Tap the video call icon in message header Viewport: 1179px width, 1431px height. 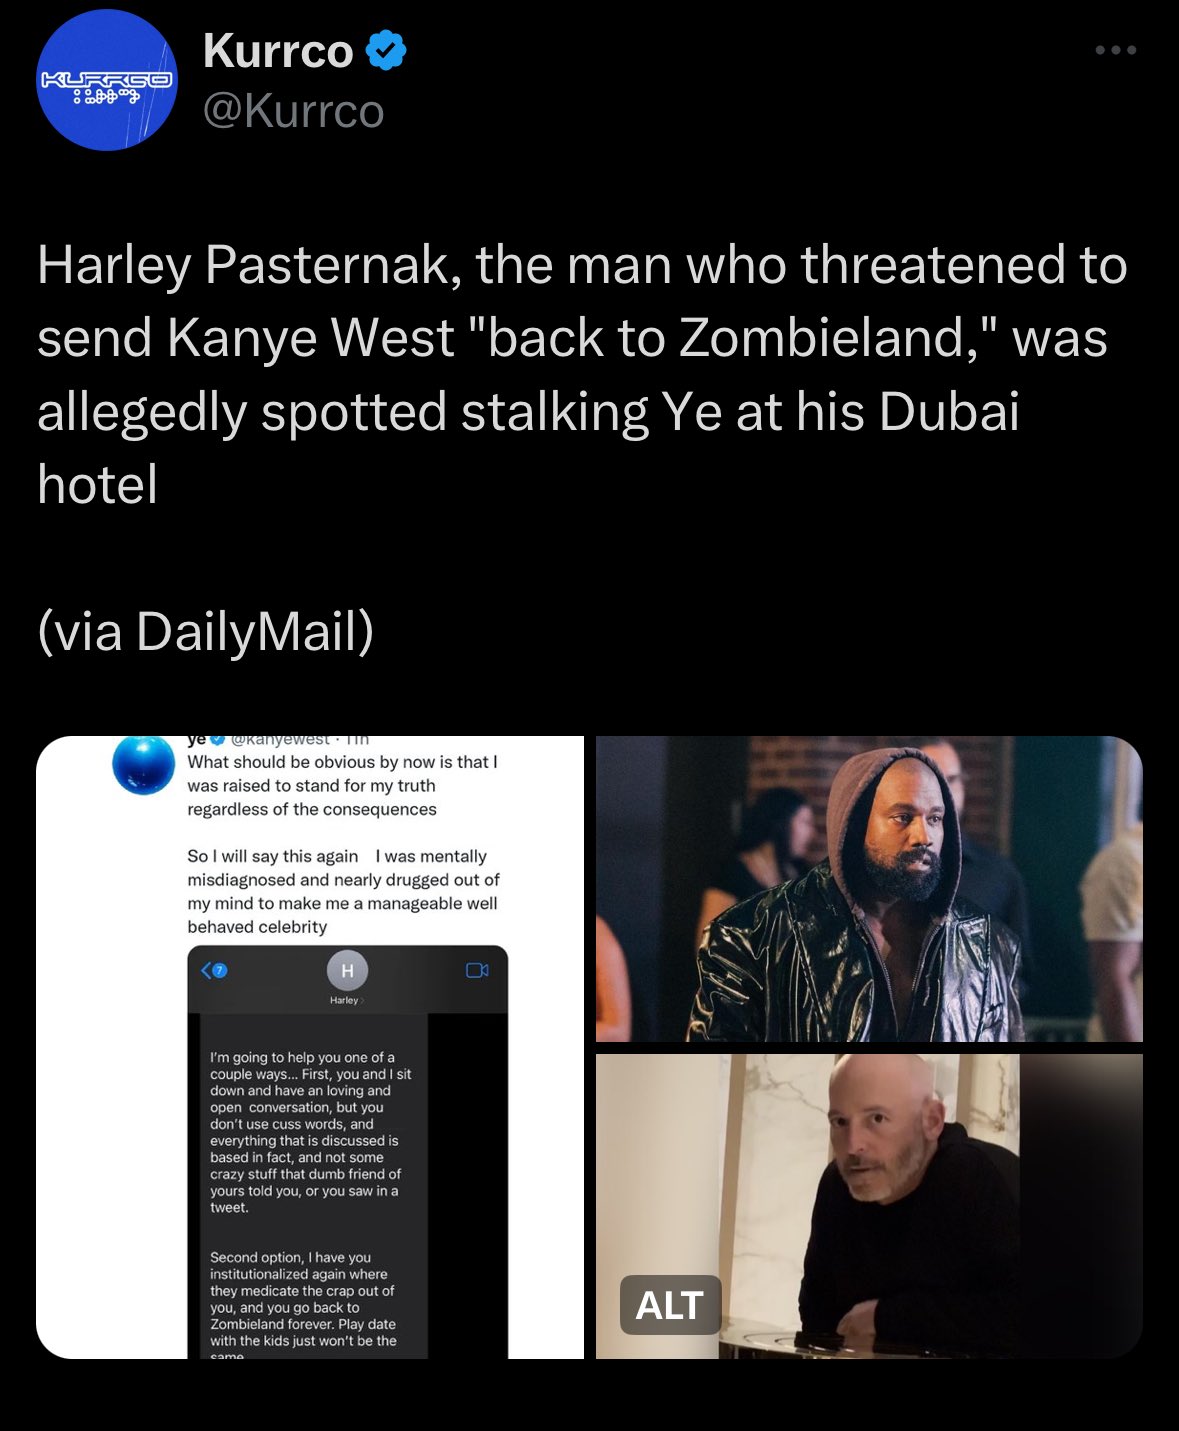point(477,970)
